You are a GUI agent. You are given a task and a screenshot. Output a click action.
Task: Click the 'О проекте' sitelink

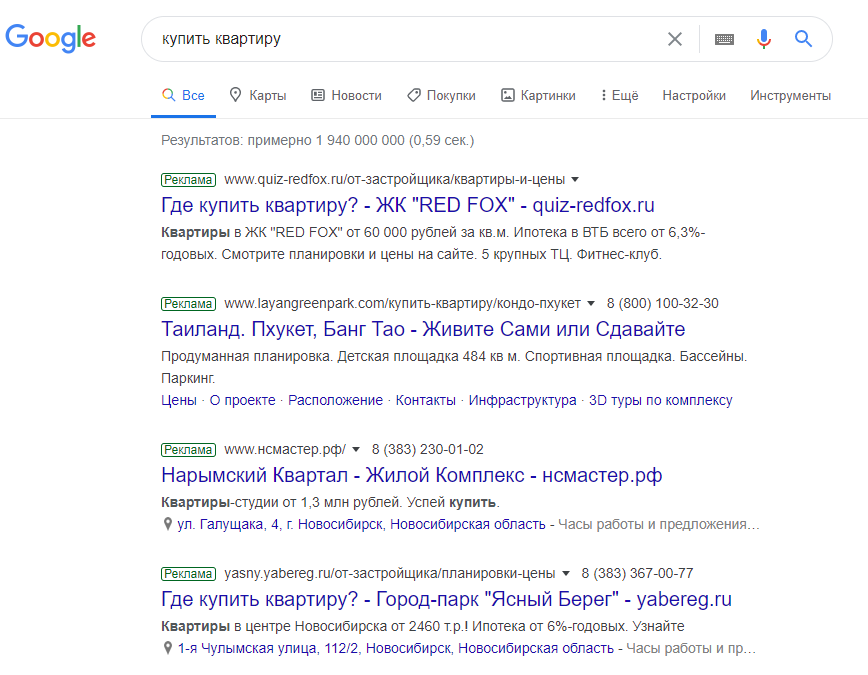pyautogui.click(x=242, y=400)
